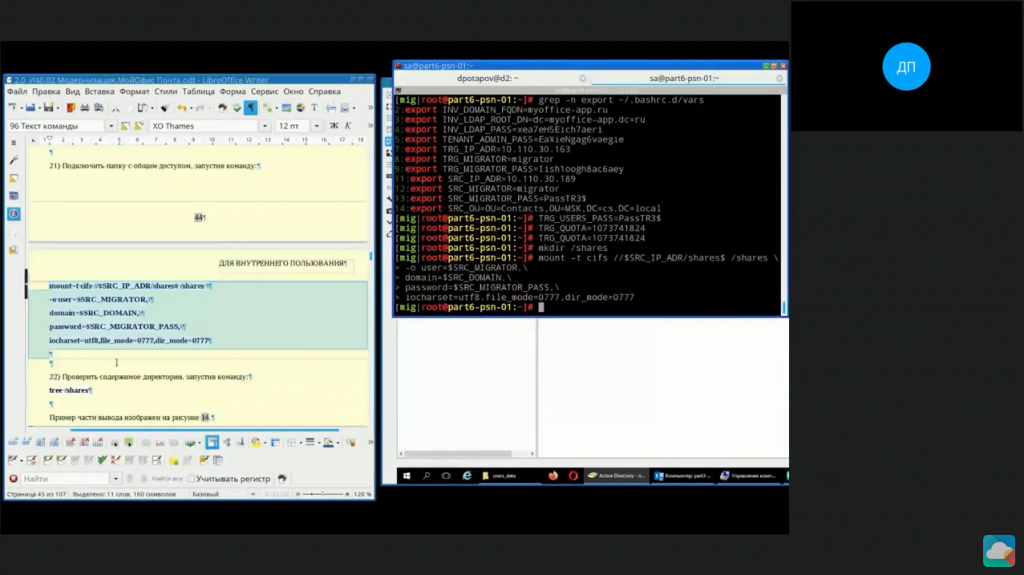1024x575 pixels.
Task: Click the Save document icon
Action: coord(48,108)
